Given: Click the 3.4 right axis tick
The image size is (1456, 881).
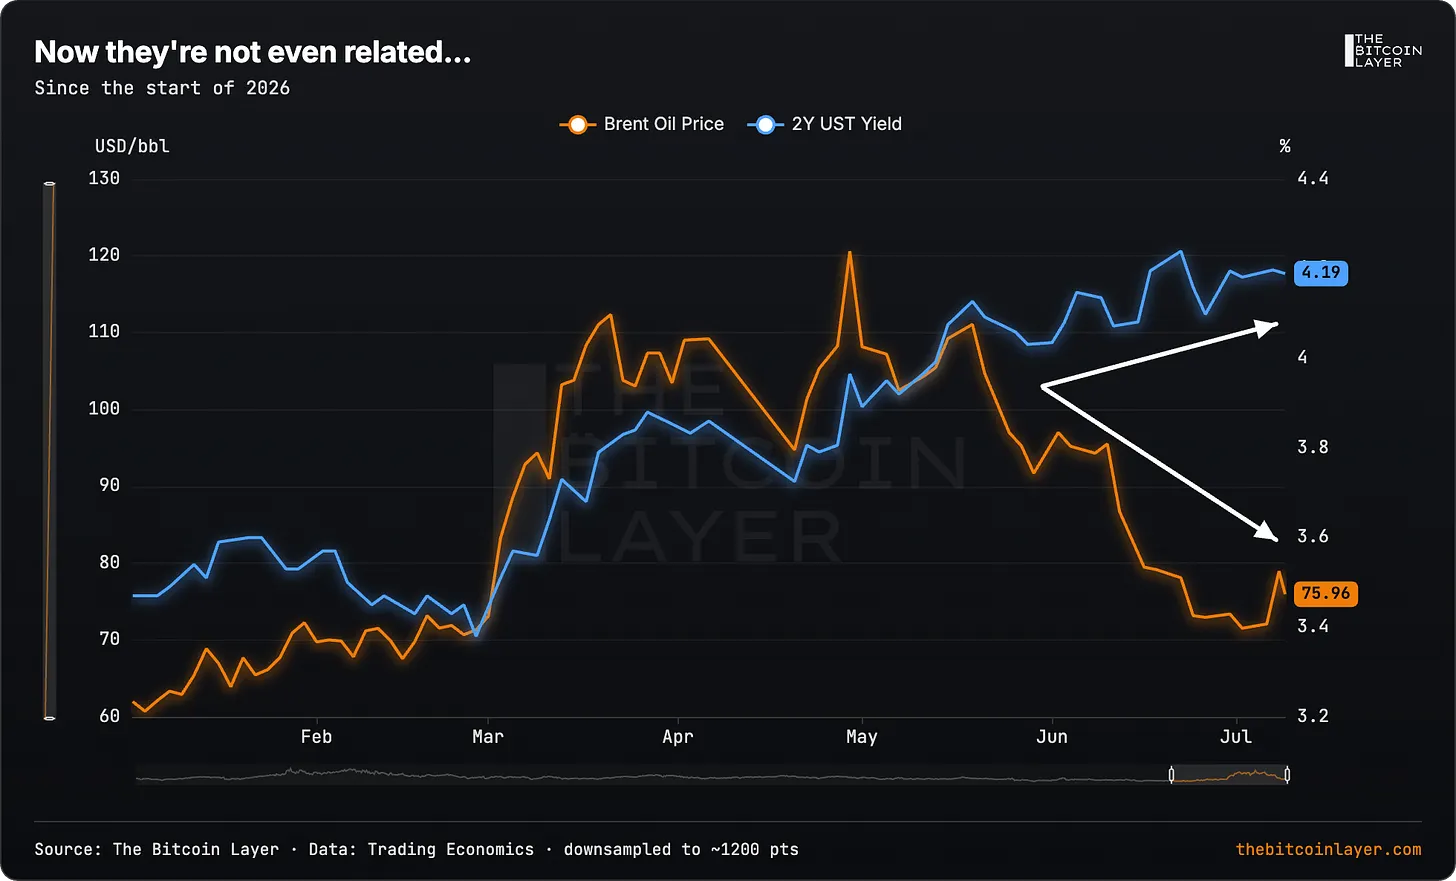Looking at the screenshot, I should coord(1313,626).
